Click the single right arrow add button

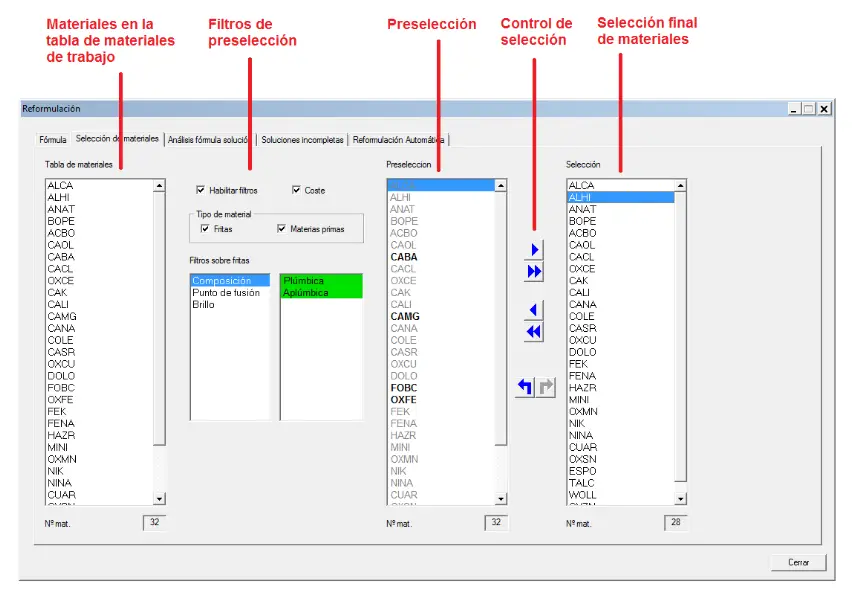coord(534,250)
